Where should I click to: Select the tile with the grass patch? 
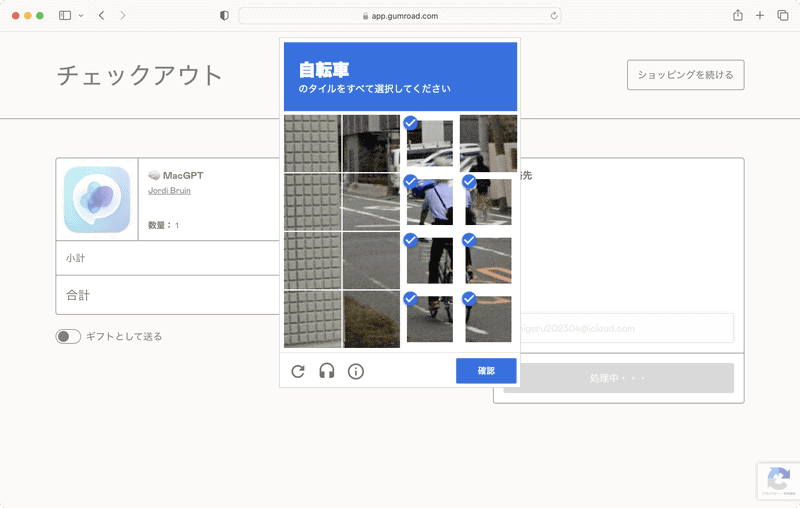click(371, 319)
